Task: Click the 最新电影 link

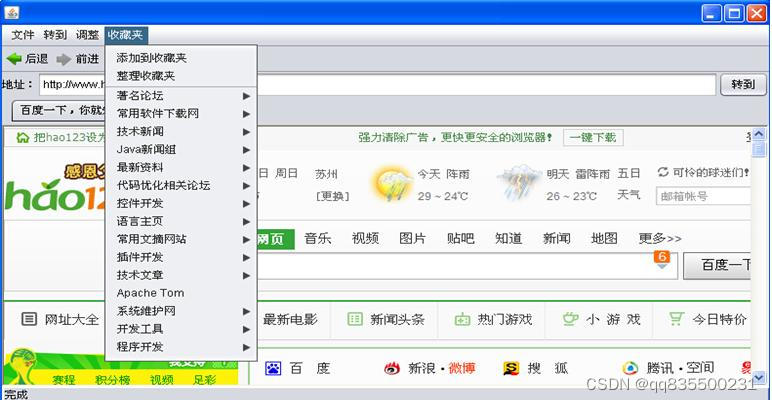Action: pyautogui.click(x=290, y=320)
